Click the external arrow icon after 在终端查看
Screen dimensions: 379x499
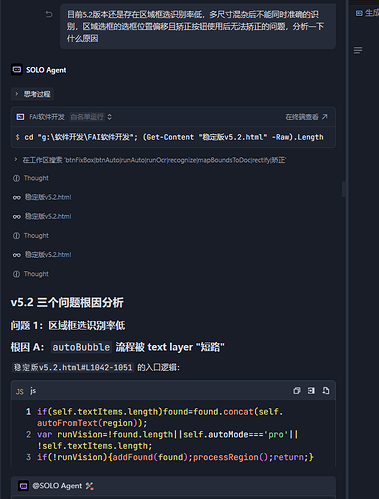(x=325, y=117)
